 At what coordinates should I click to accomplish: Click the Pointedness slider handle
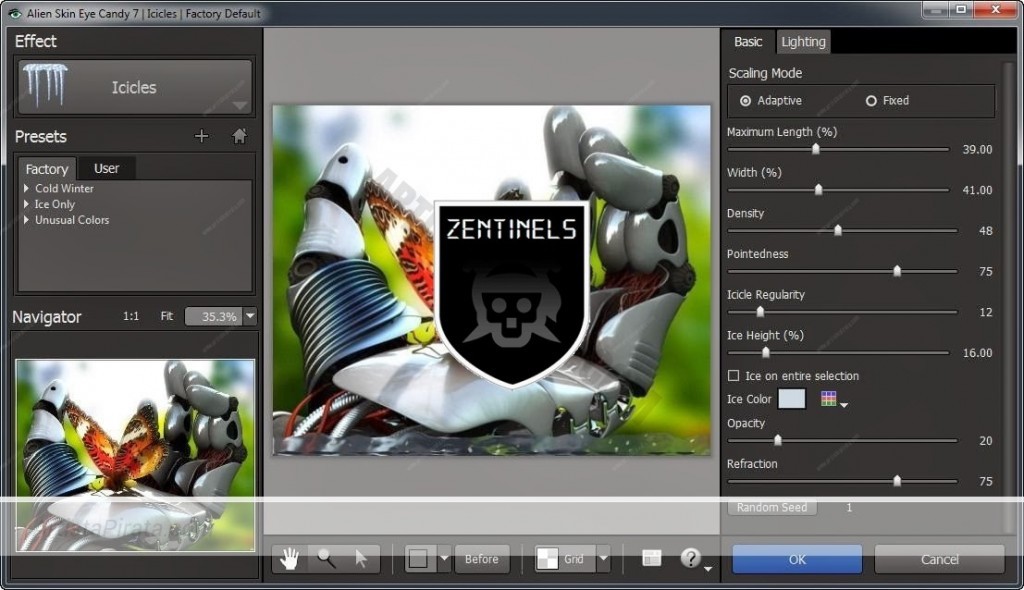pyautogui.click(x=897, y=270)
